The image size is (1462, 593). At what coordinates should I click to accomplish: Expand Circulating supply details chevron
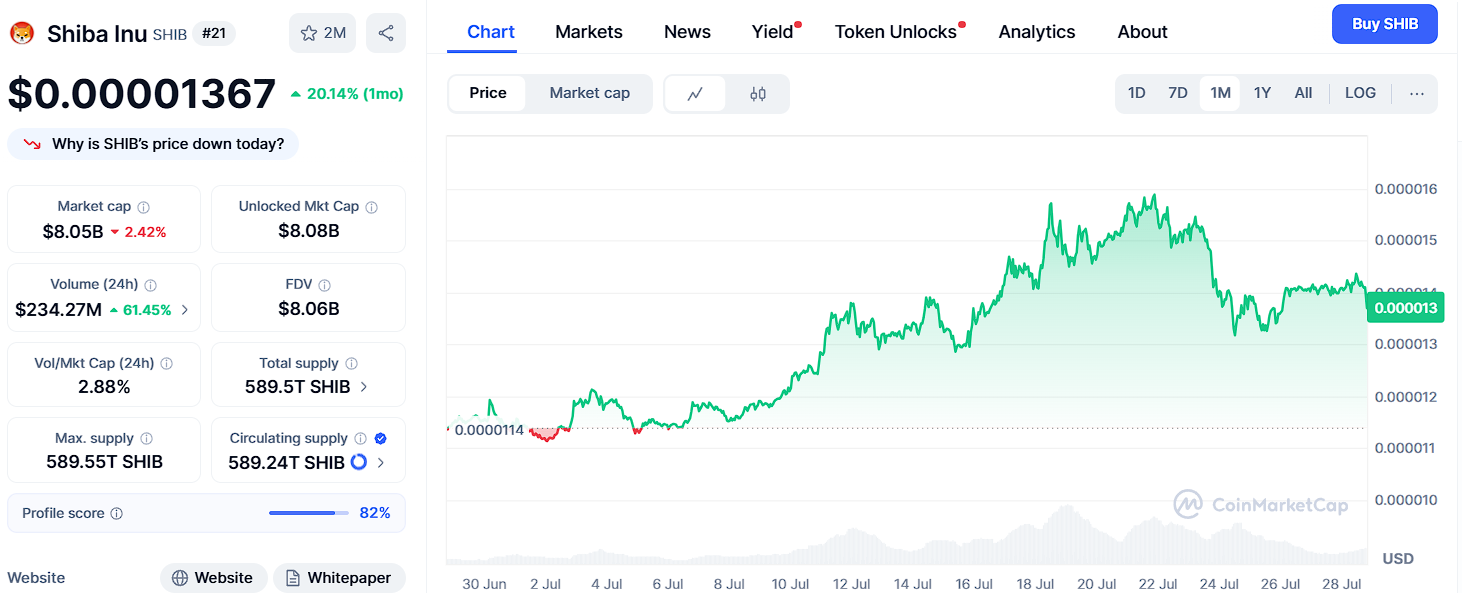[381, 462]
